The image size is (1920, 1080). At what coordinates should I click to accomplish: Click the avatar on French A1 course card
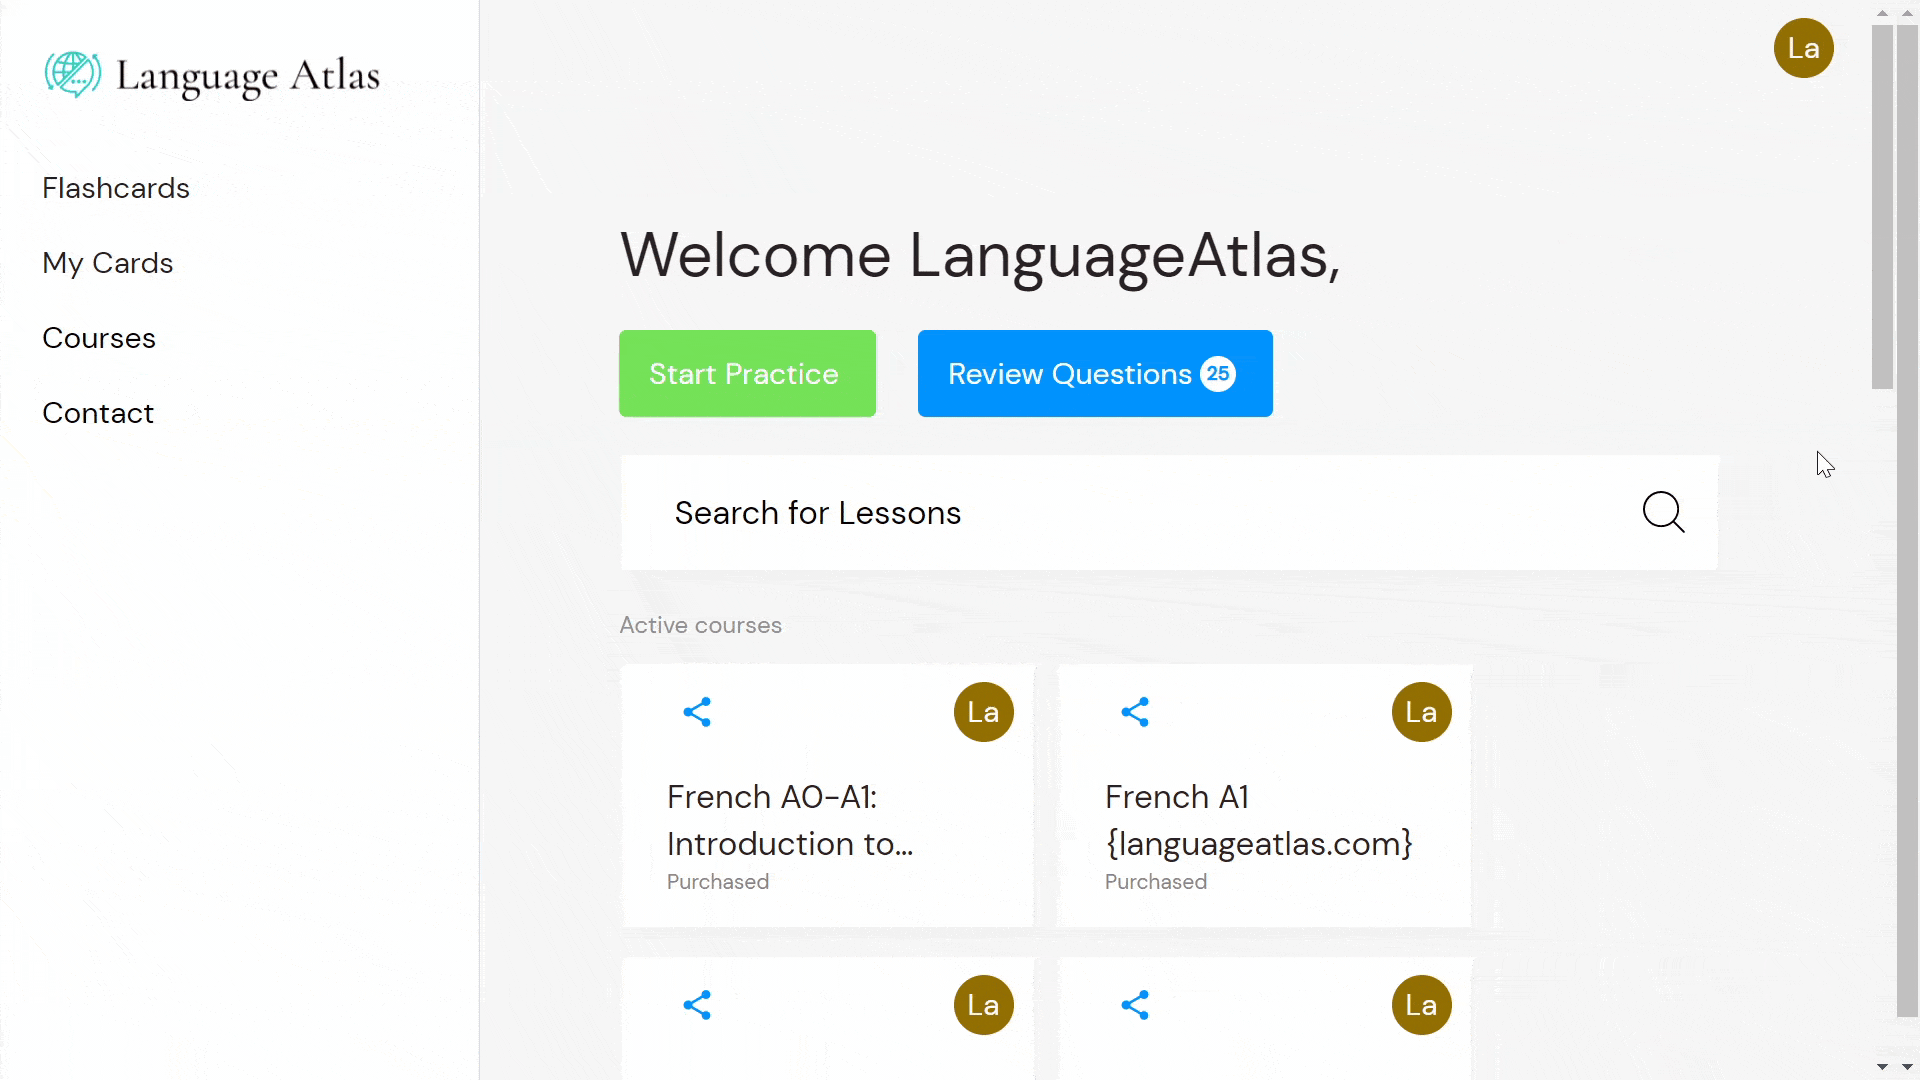pos(1421,712)
